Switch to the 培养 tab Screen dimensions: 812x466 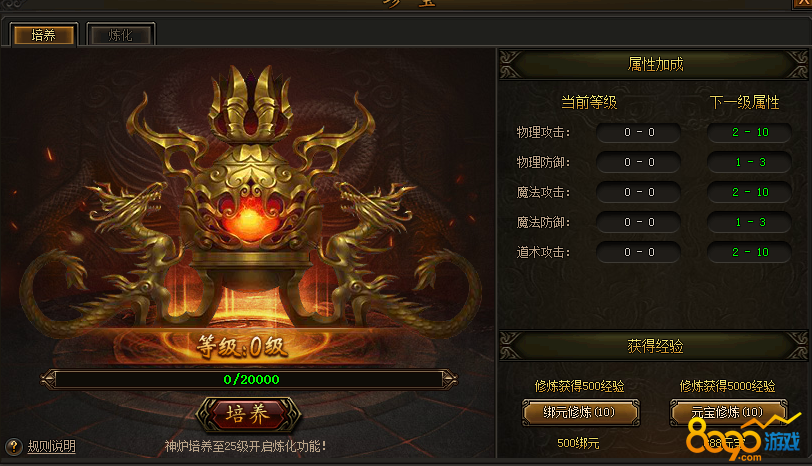pos(44,35)
